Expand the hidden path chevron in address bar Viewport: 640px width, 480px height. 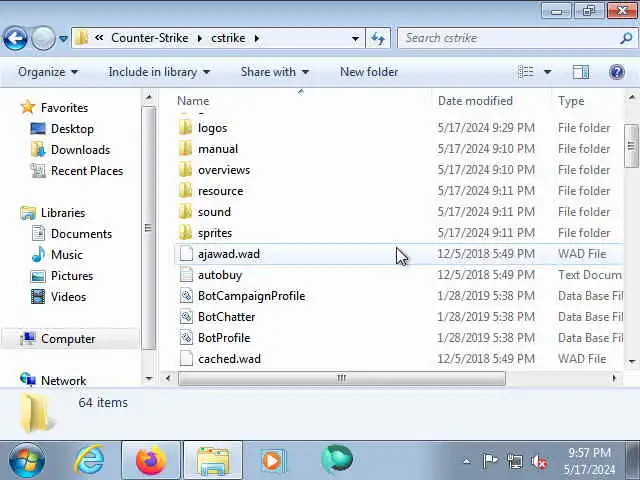pyautogui.click(x=99, y=38)
